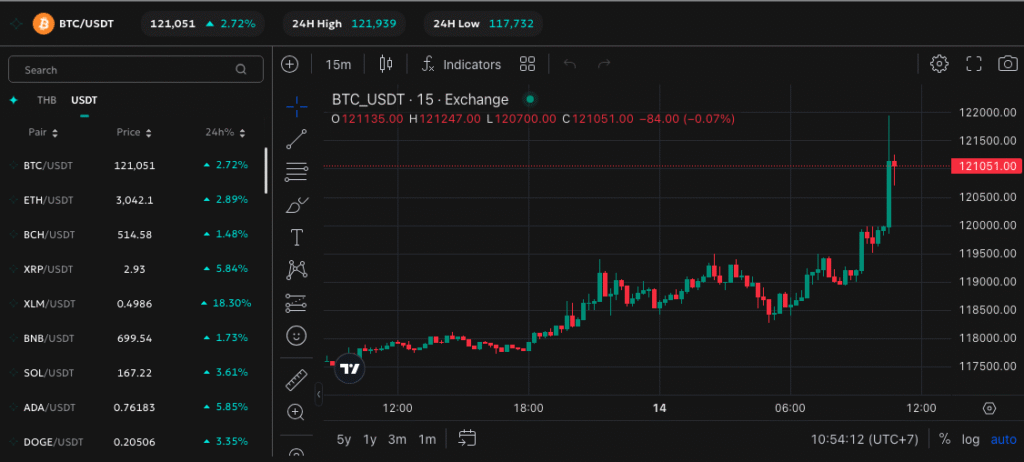The height and width of the screenshot is (462, 1024).
Task: Select the trend line drawing tool
Action: coord(296,139)
